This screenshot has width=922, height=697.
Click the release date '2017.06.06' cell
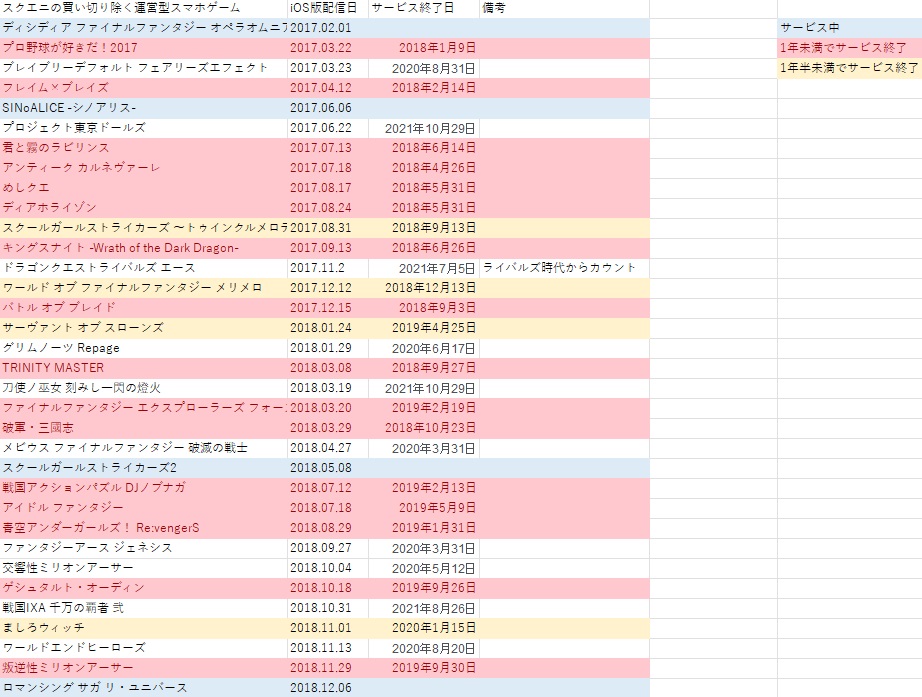click(x=328, y=108)
